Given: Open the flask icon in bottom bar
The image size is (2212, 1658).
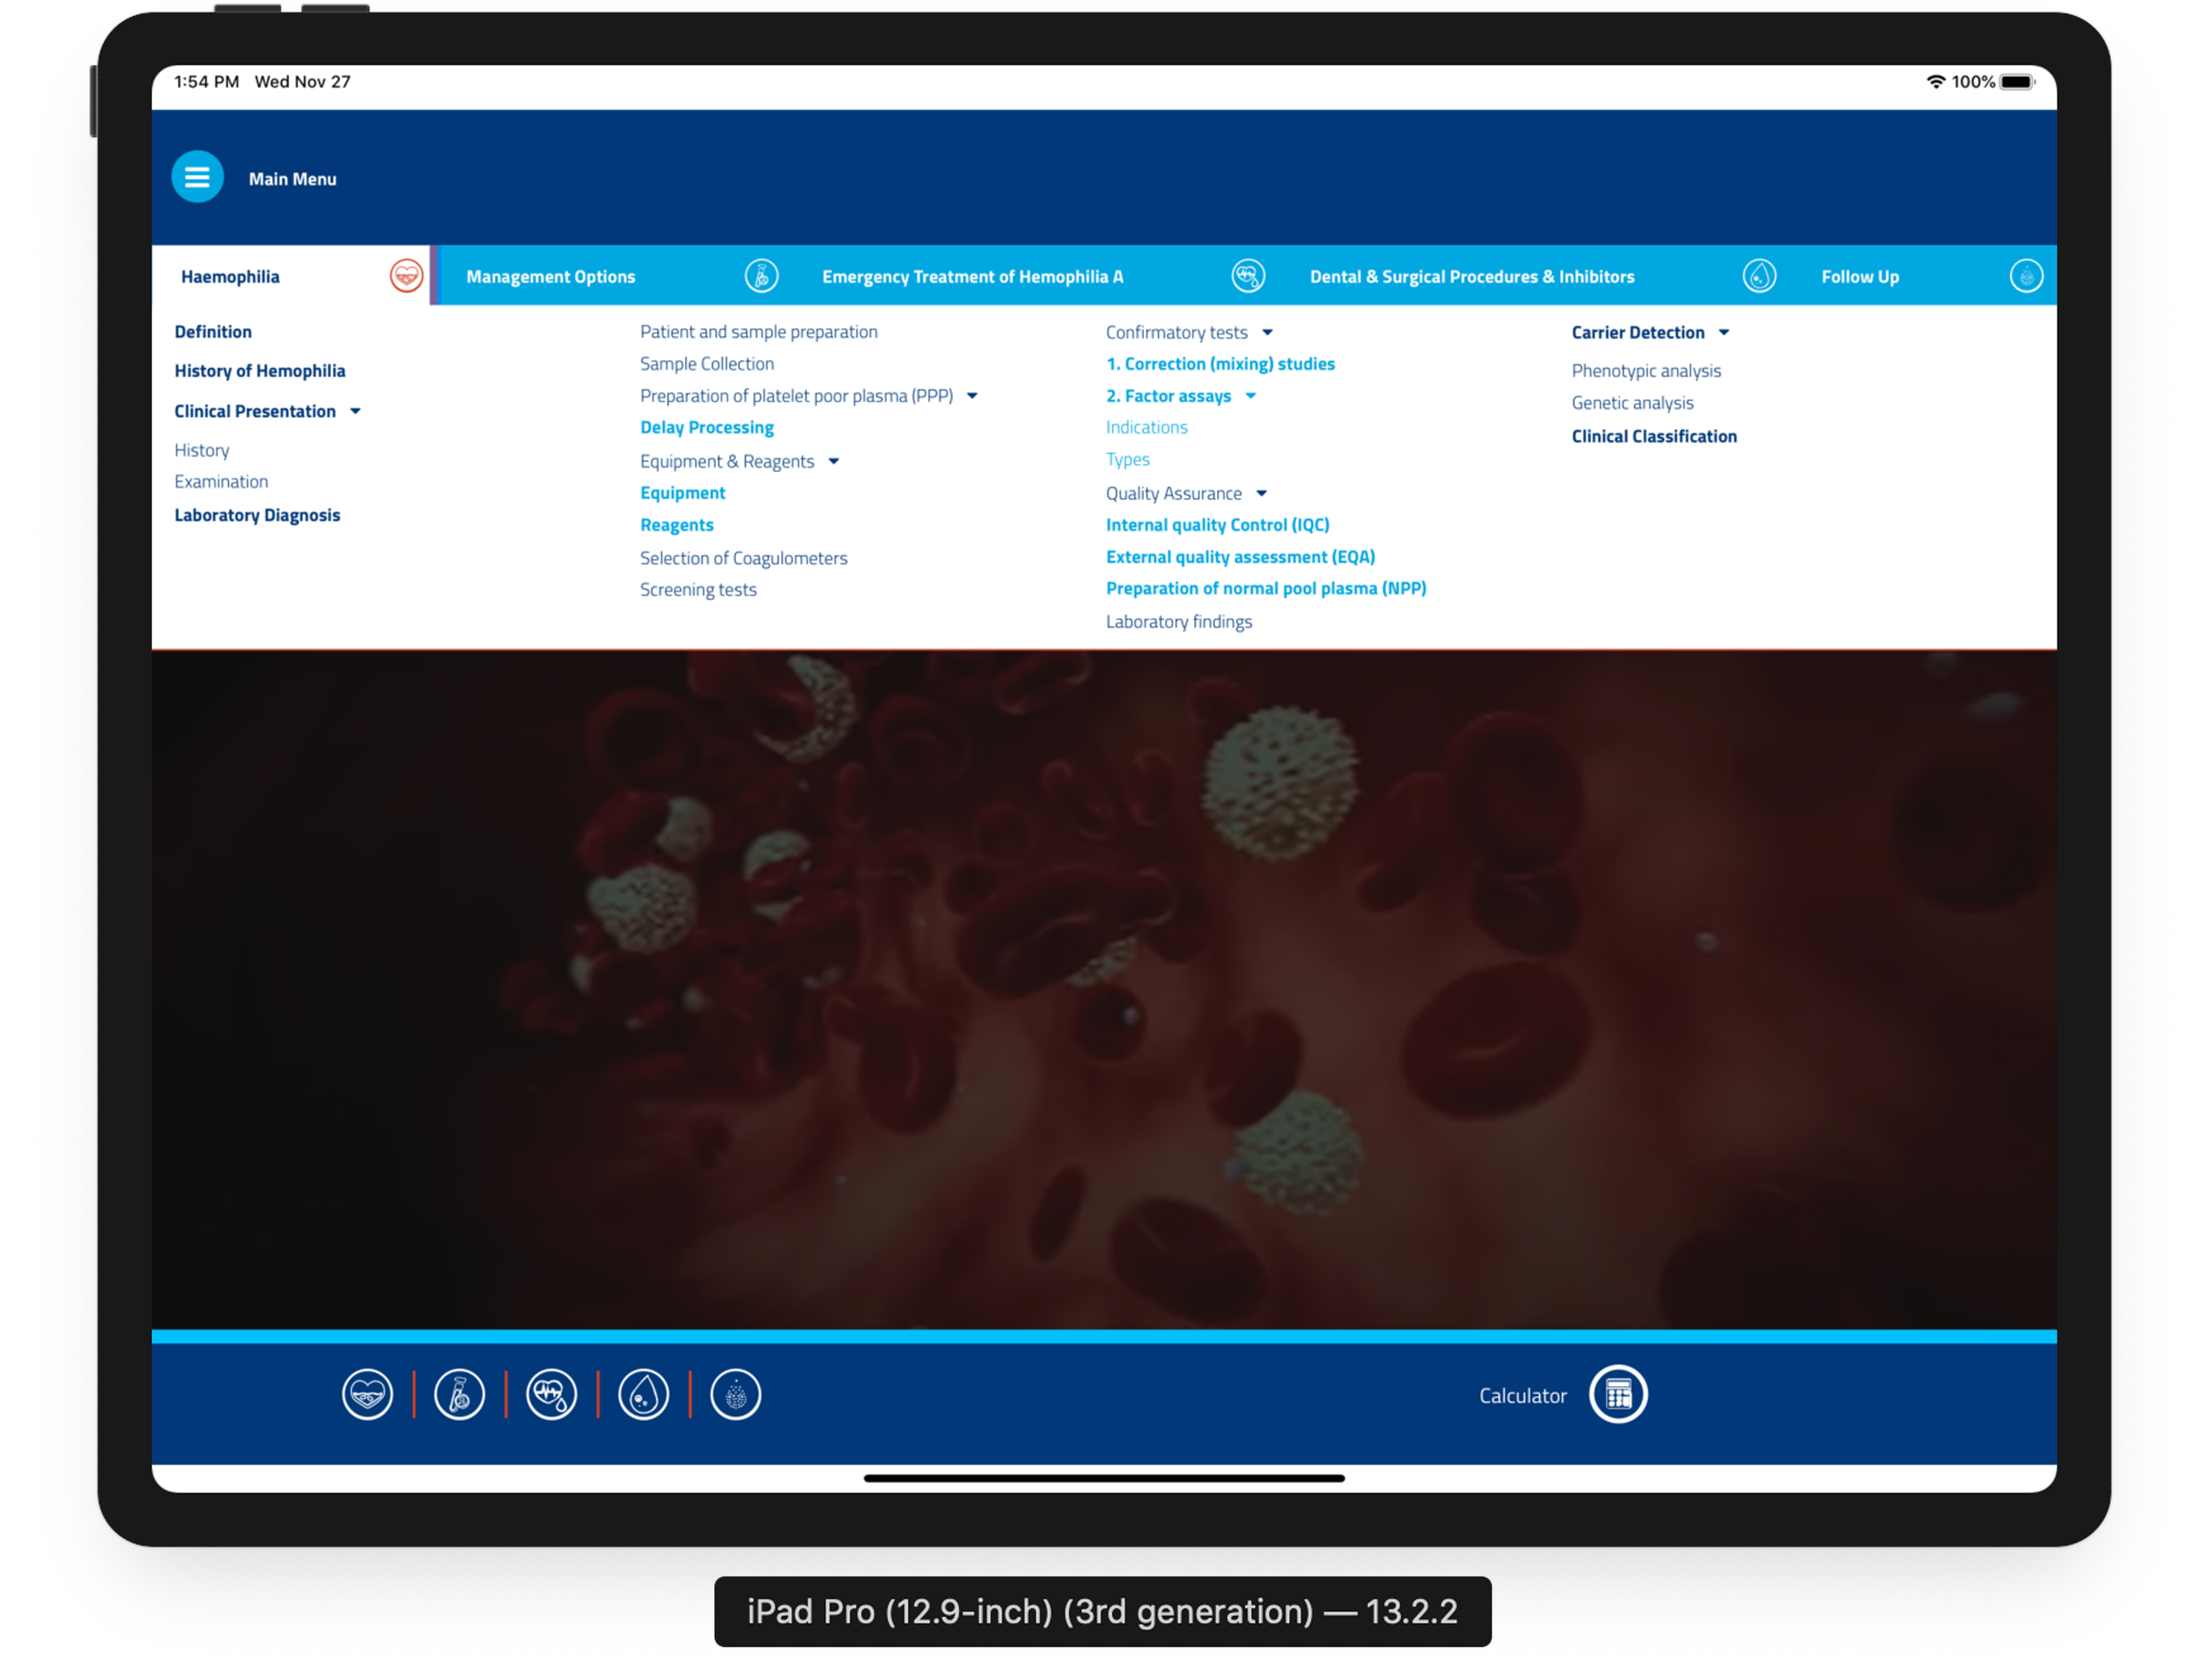Looking at the screenshot, I should click(460, 1394).
